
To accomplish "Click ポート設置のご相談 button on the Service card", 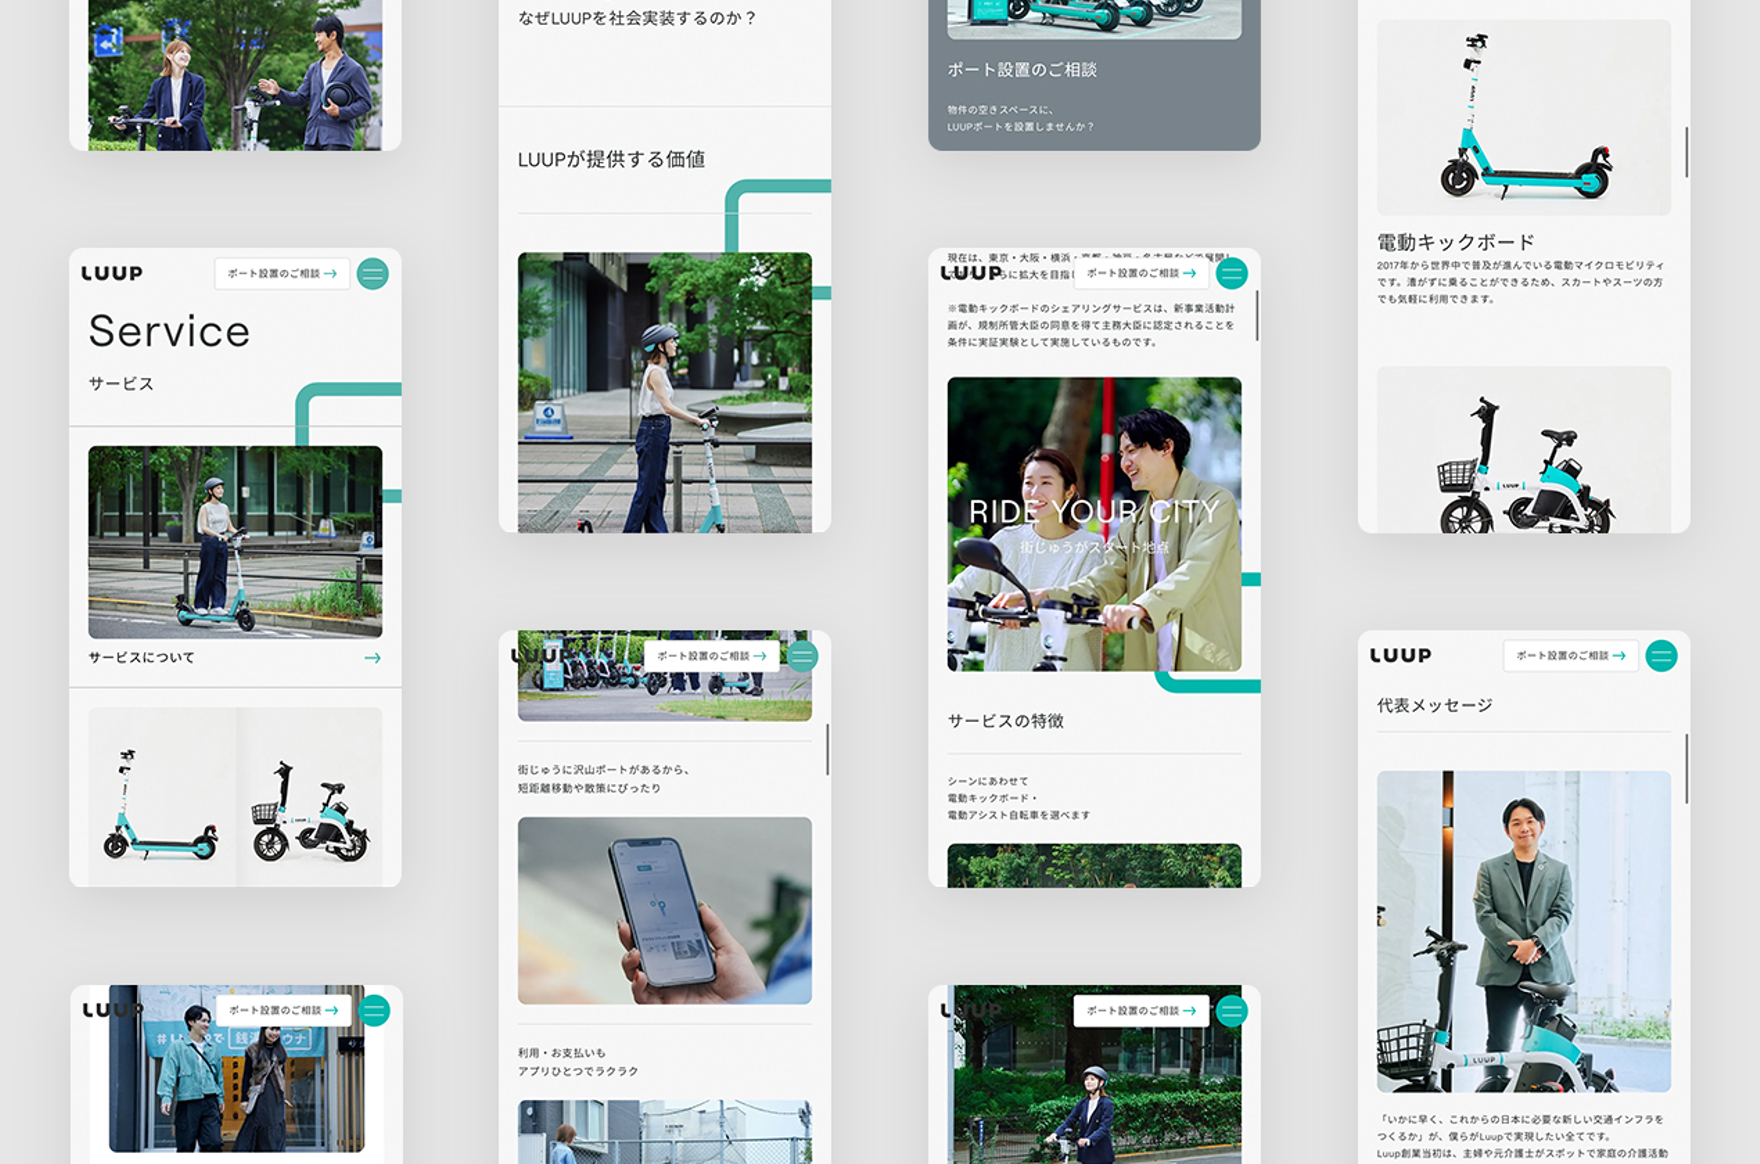I will pos(282,274).
